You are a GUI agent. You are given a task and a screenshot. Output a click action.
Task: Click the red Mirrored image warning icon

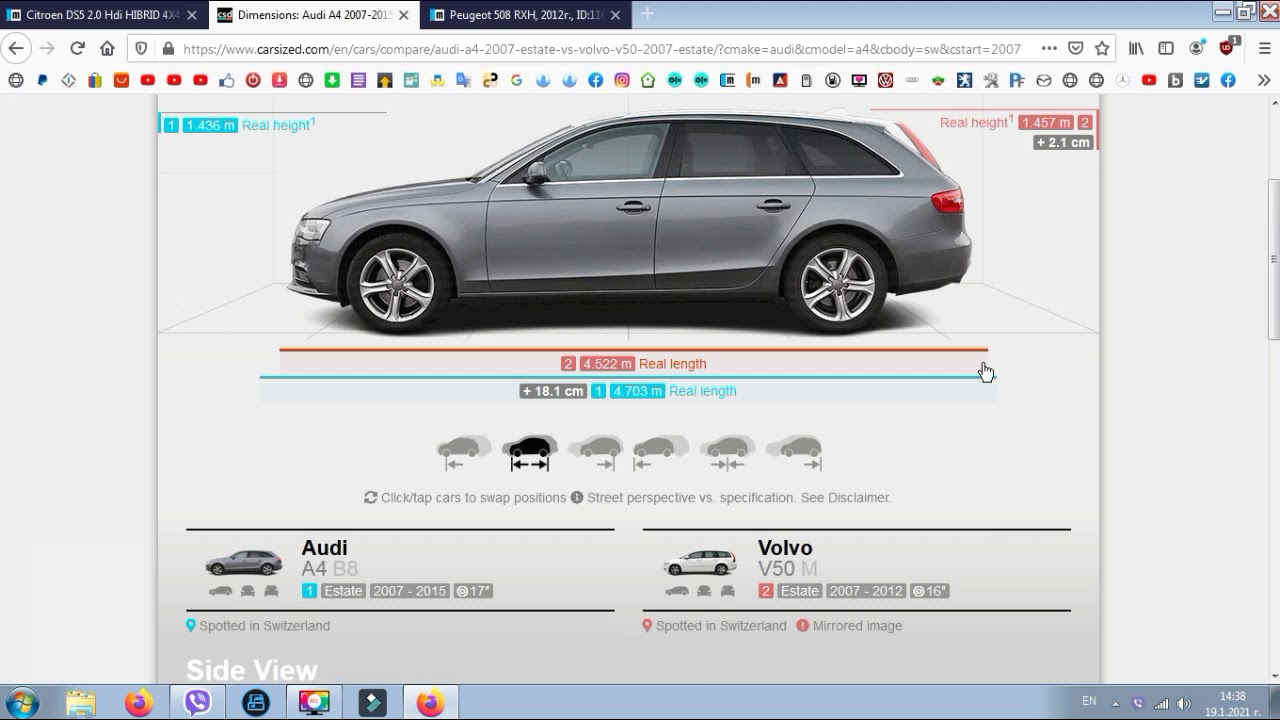pos(803,625)
